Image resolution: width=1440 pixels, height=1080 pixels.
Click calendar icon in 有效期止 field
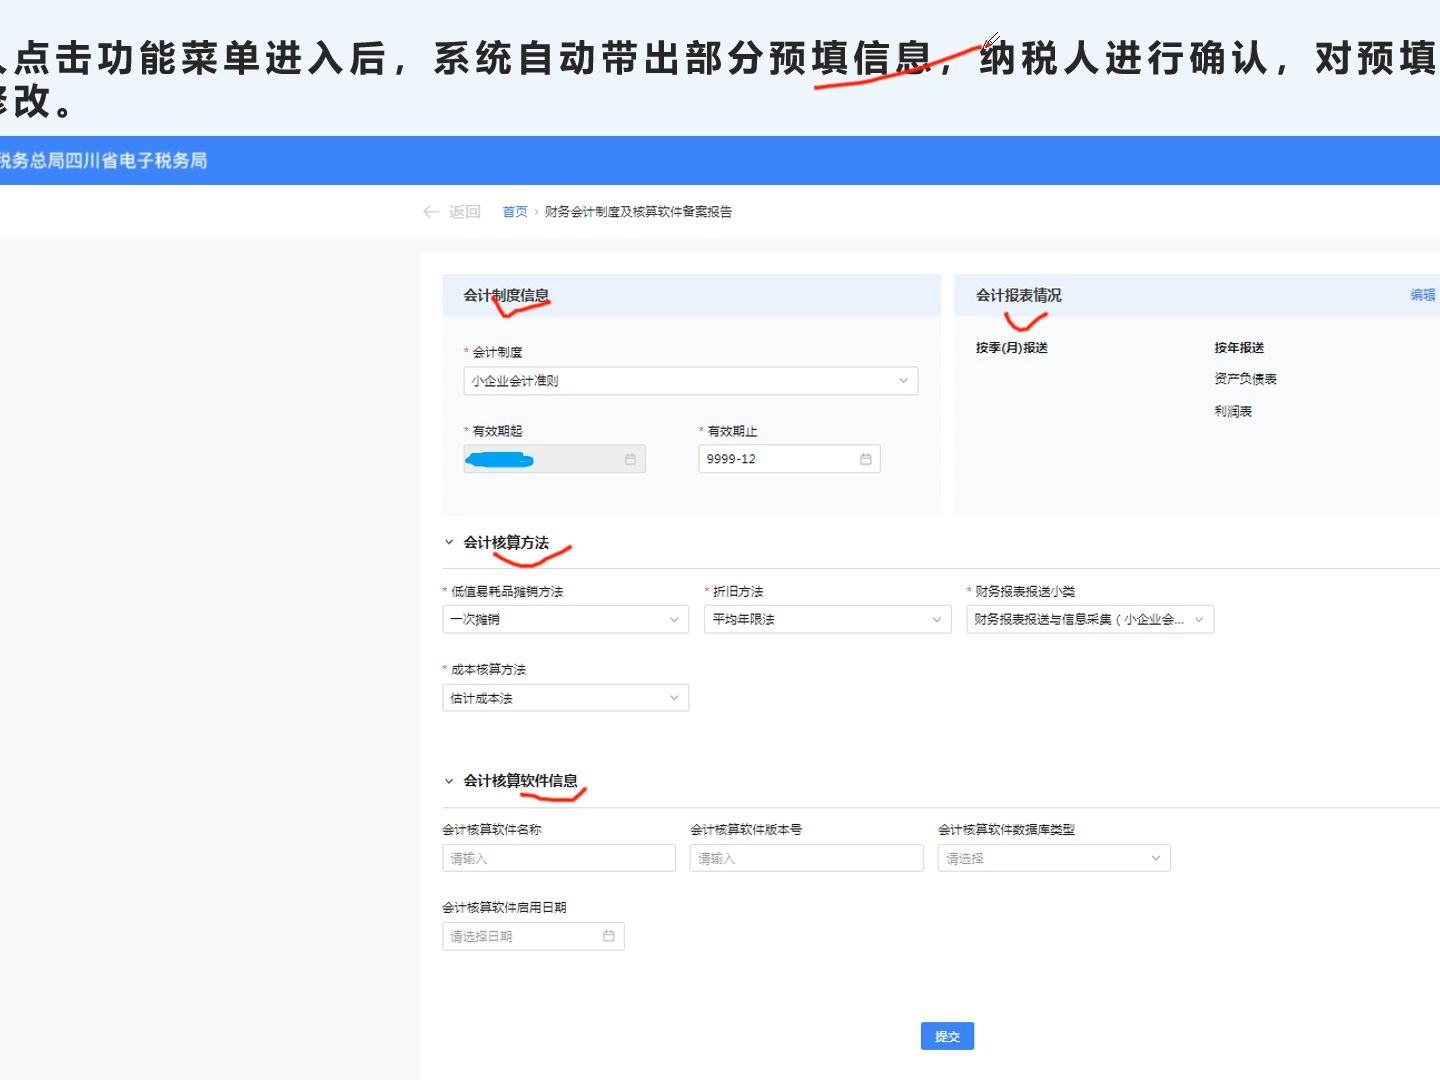click(x=866, y=459)
